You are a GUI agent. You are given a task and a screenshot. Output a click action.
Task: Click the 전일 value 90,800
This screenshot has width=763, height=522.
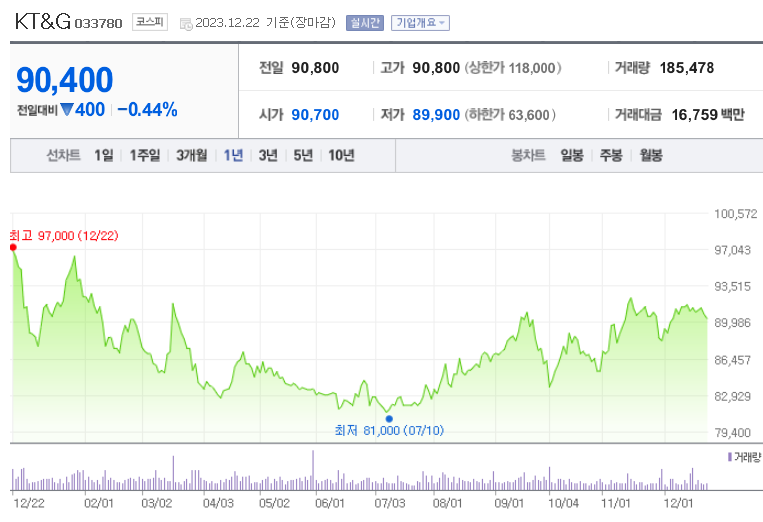(x=315, y=68)
